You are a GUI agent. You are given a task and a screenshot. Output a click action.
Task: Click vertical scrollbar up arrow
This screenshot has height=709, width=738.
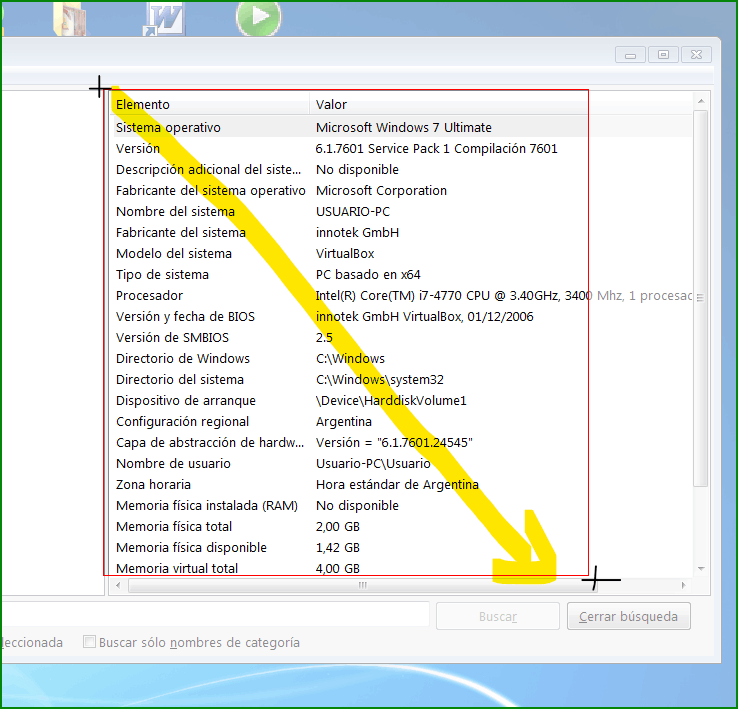click(x=701, y=101)
